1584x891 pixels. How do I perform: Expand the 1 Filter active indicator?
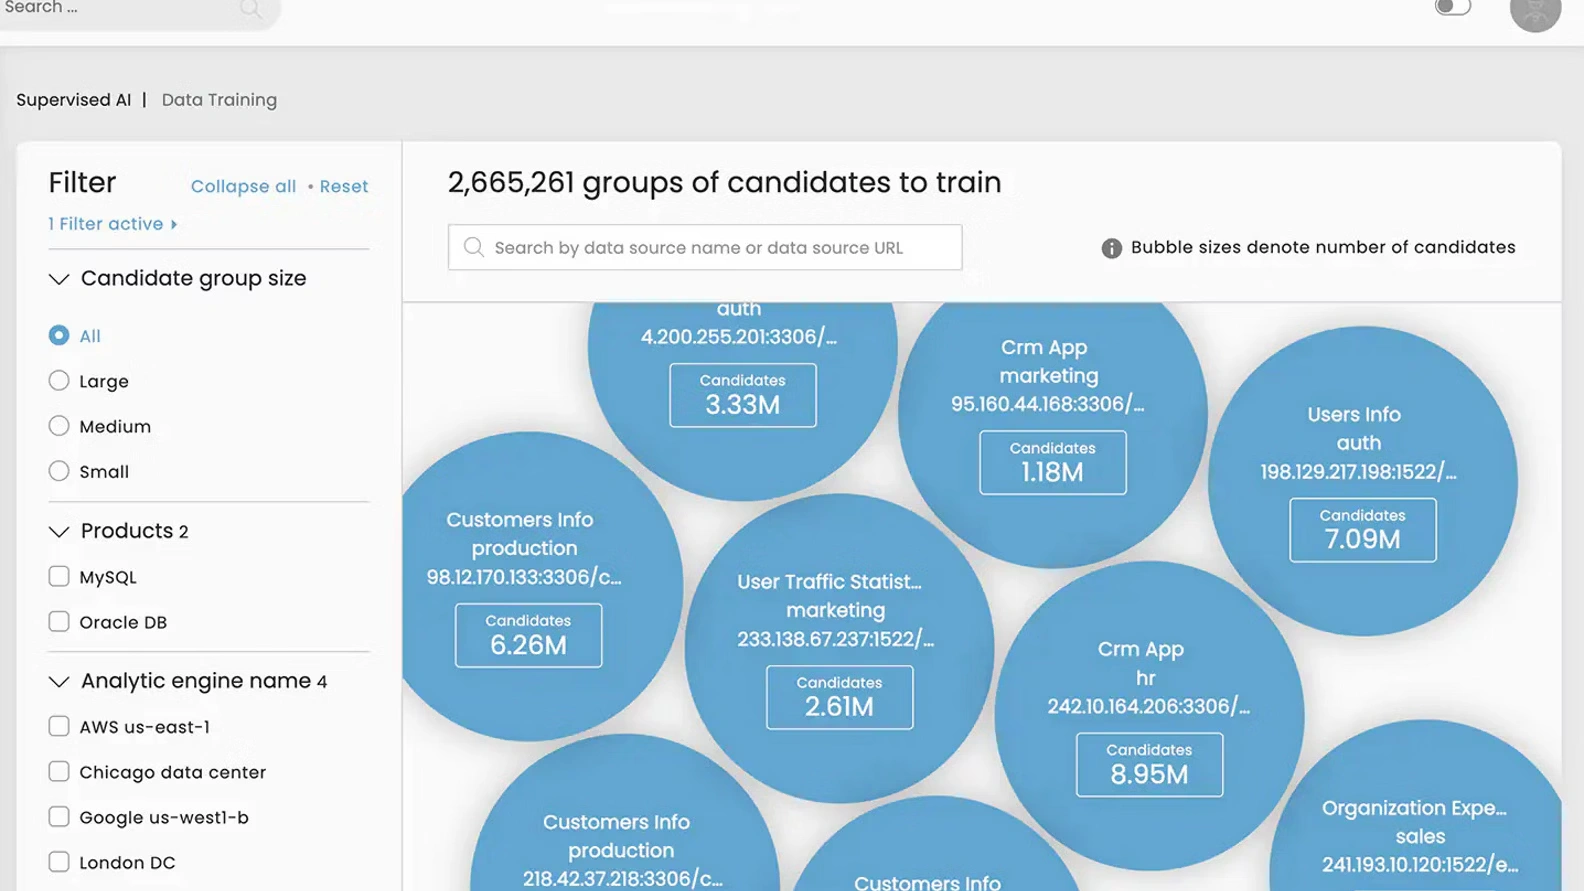click(x=112, y=224)
